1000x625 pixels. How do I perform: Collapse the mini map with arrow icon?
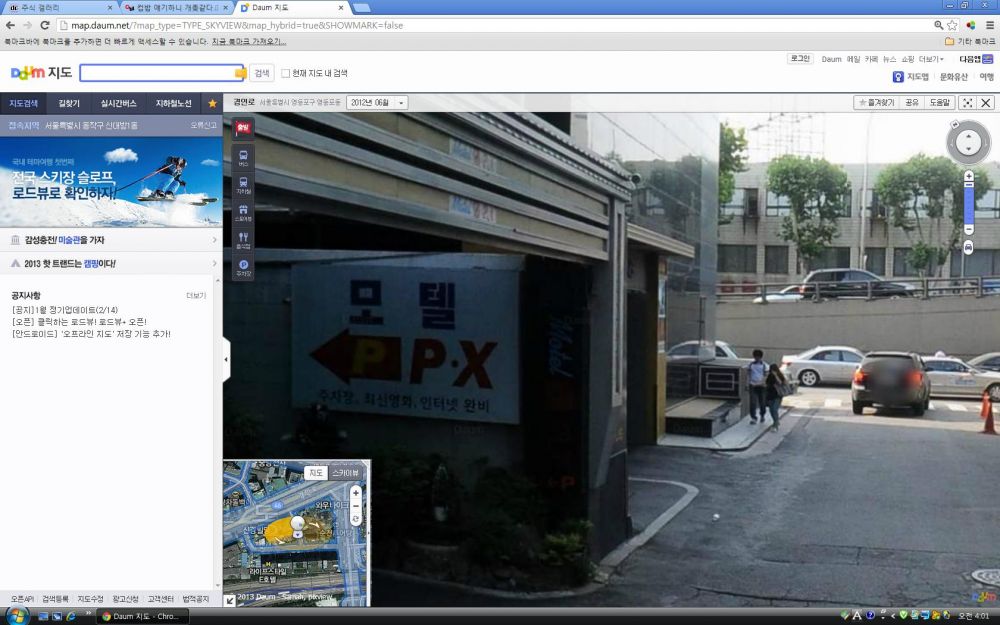point(230,600)
